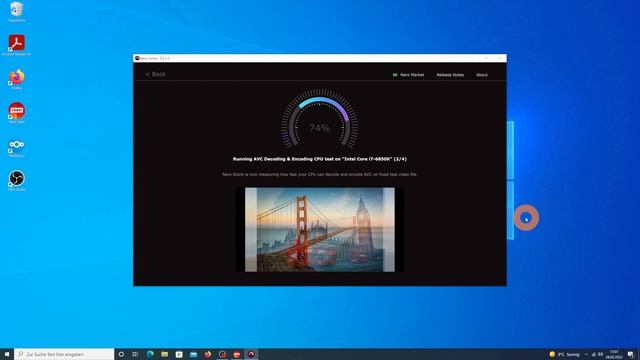Open Nero Market in Nero Score
The image size is (640, 360).
[x=408, y=75]
